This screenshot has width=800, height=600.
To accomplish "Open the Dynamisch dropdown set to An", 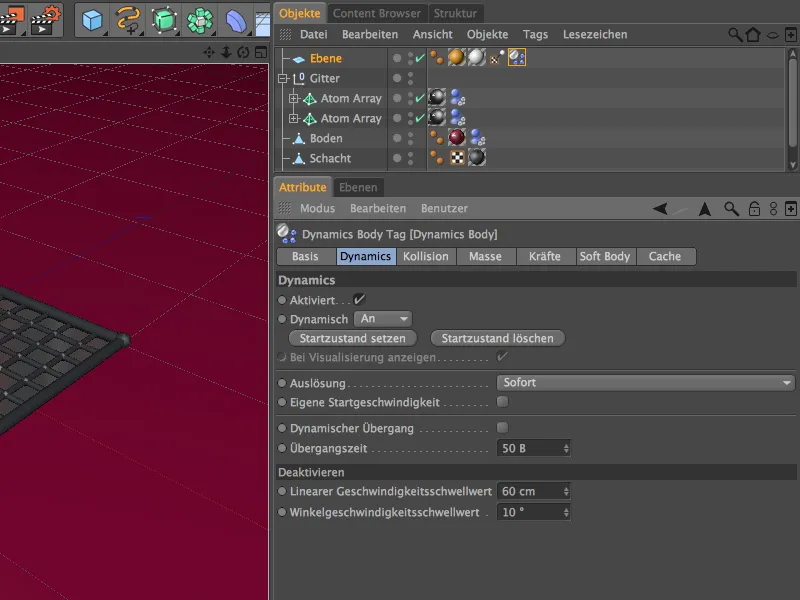I will tap(383, 319).
